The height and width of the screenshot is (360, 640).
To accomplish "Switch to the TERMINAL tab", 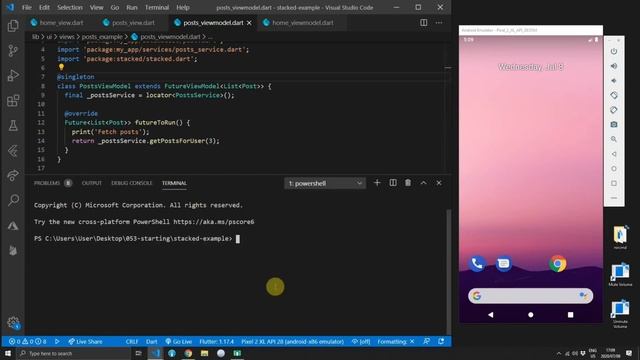I will [174, 183].
